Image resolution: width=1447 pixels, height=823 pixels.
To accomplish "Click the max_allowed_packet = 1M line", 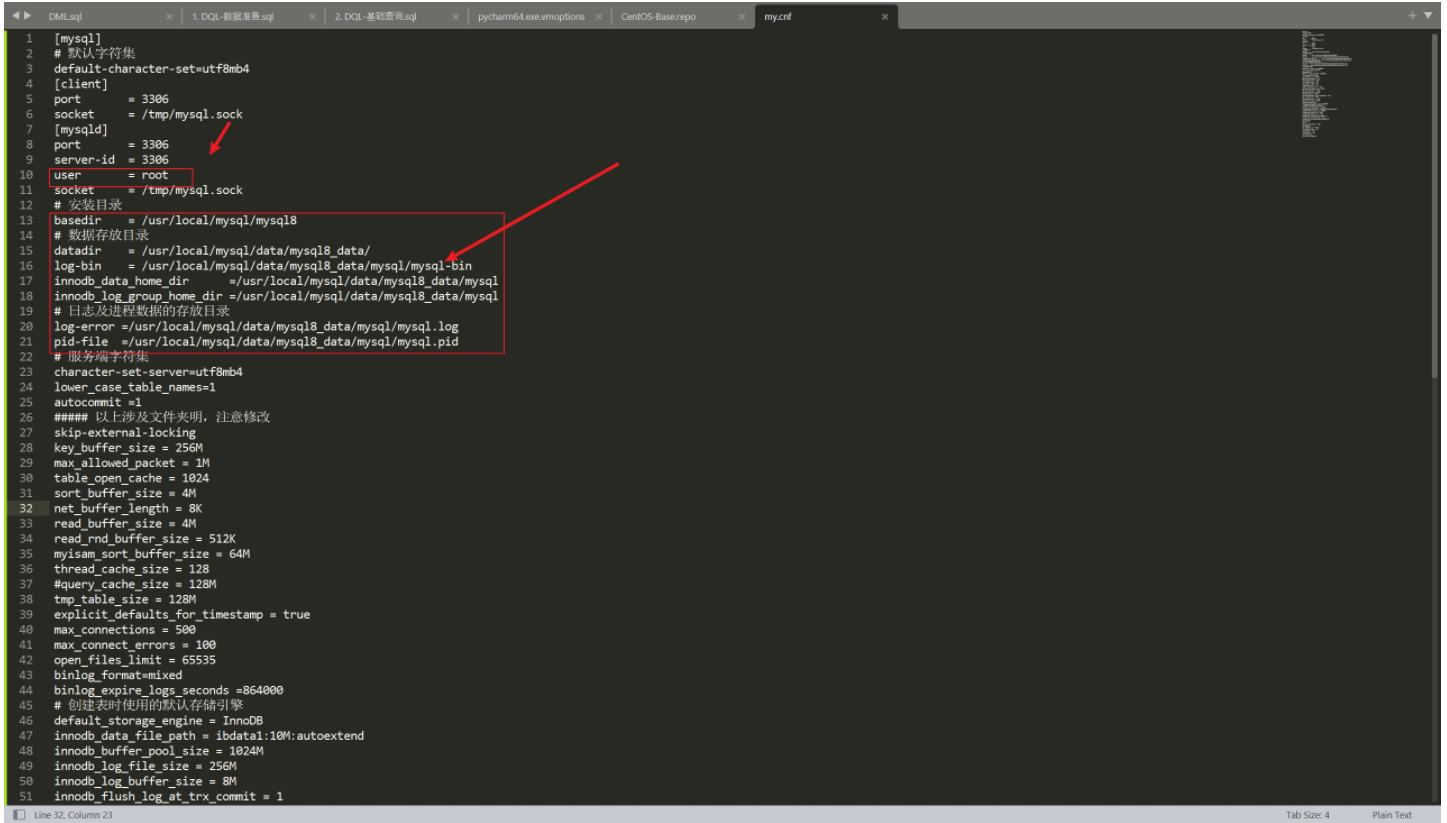I will [x=132, y=463].
